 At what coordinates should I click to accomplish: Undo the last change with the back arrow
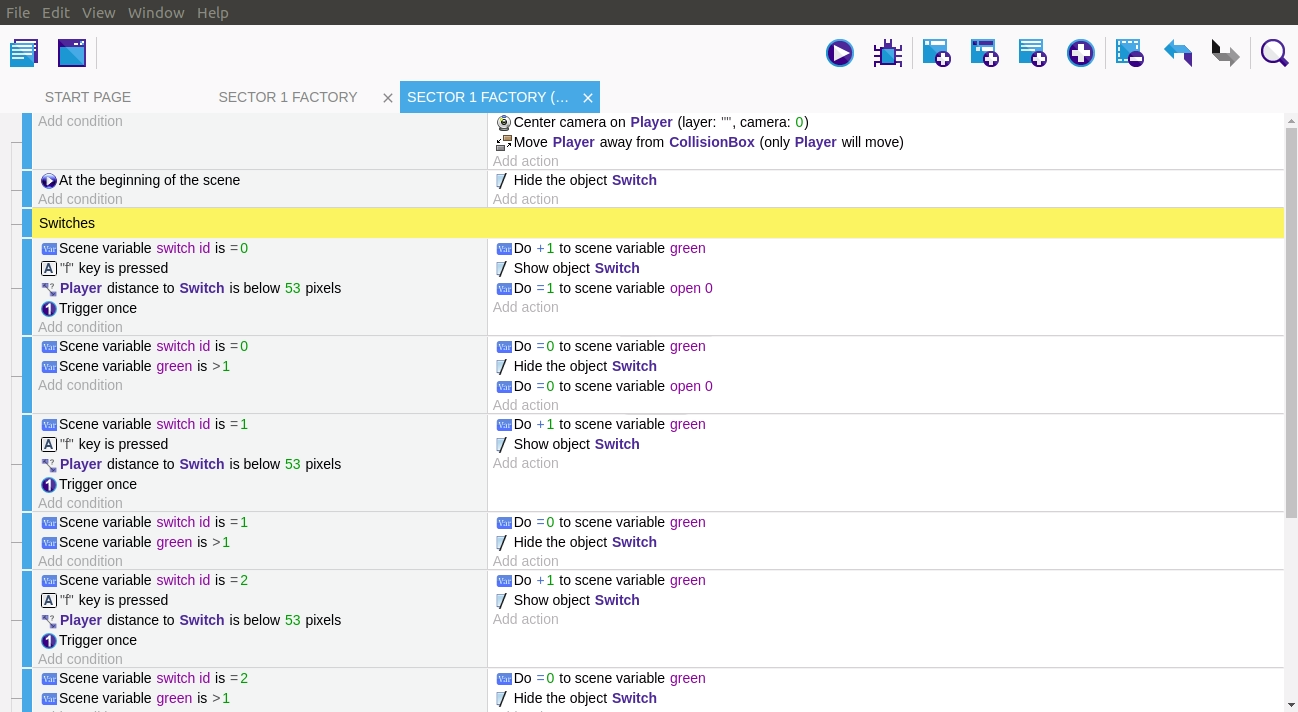(1177, 53)
